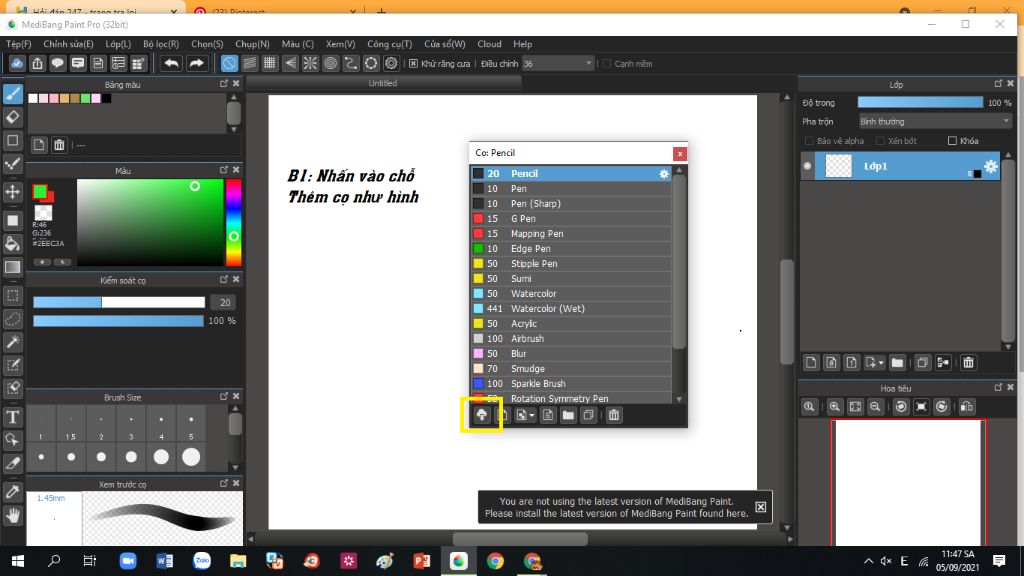Open the Công cụ(T) menu

[x=389, y=44]
